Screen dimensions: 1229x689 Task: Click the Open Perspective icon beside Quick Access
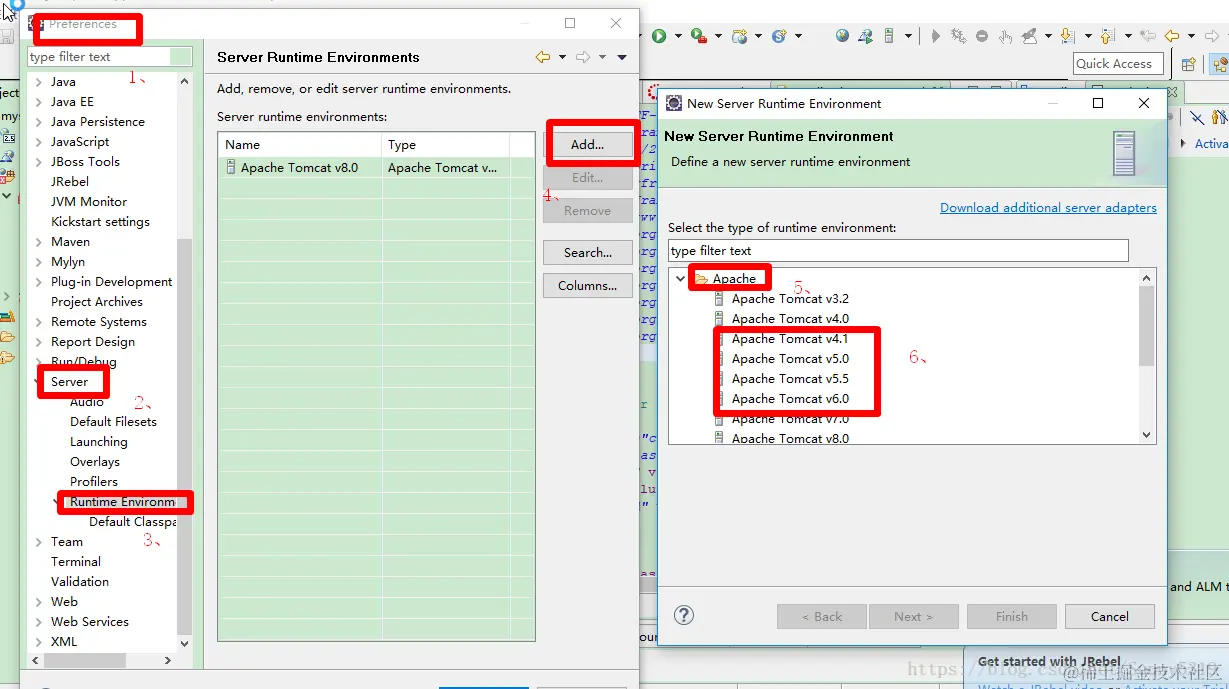[1188, 64]
